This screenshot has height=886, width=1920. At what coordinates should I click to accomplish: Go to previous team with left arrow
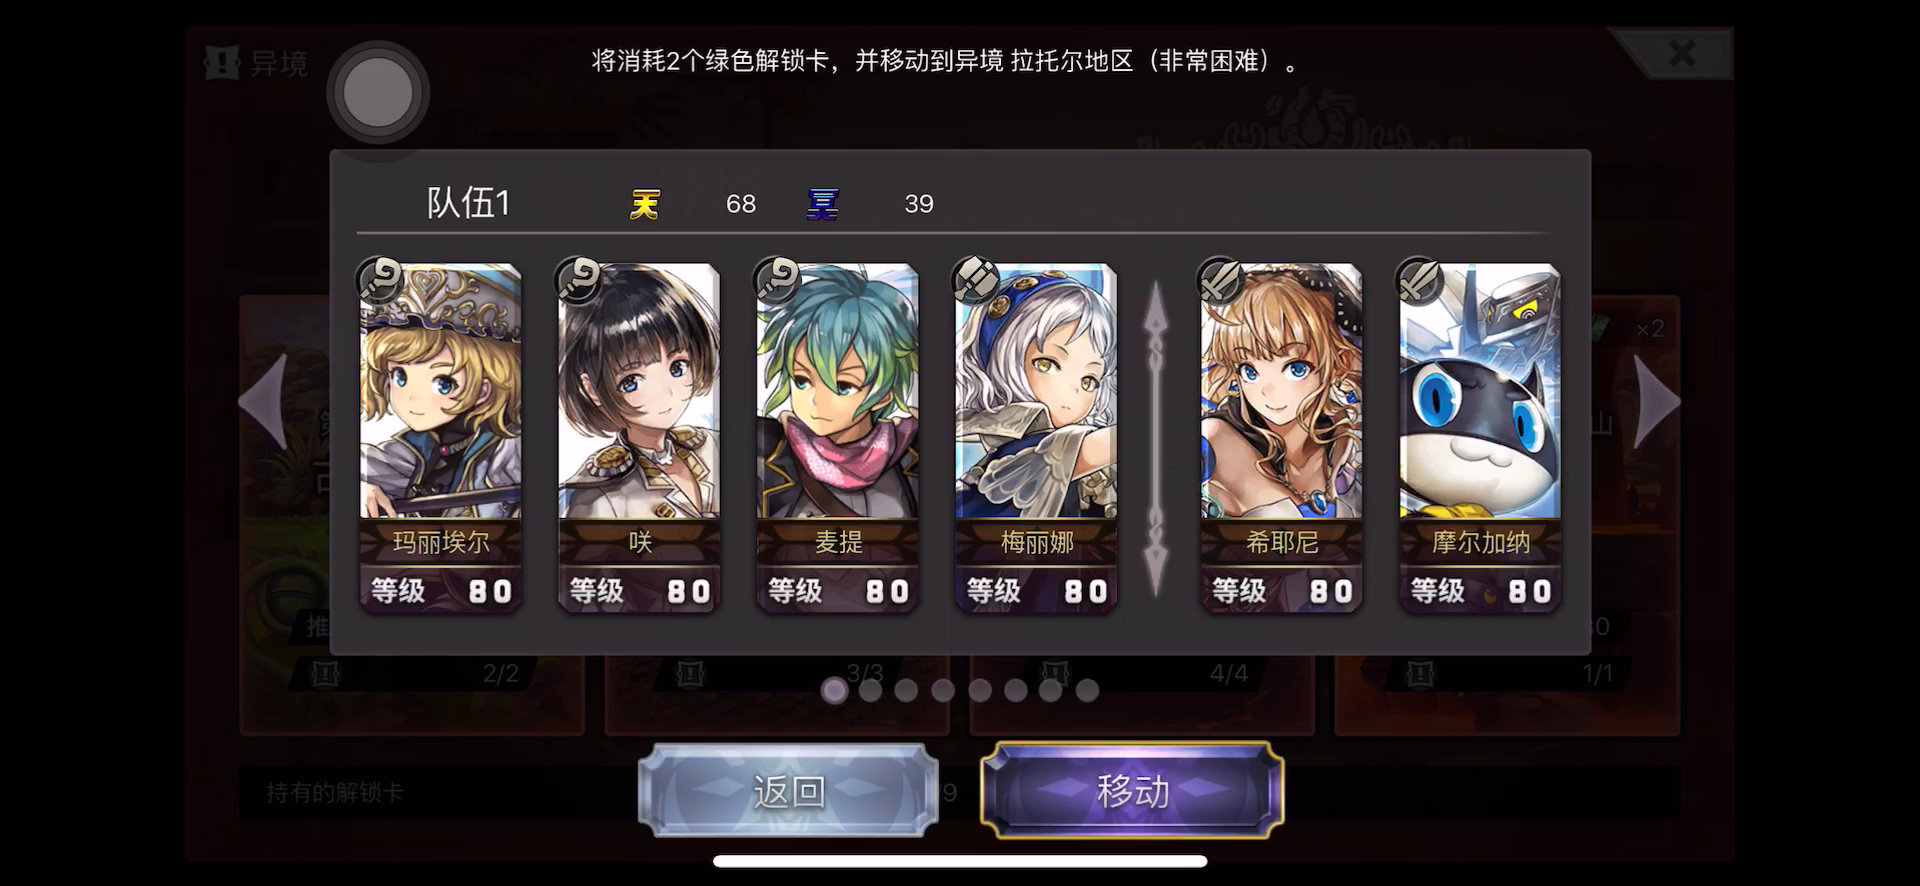[x=264, y=401]
